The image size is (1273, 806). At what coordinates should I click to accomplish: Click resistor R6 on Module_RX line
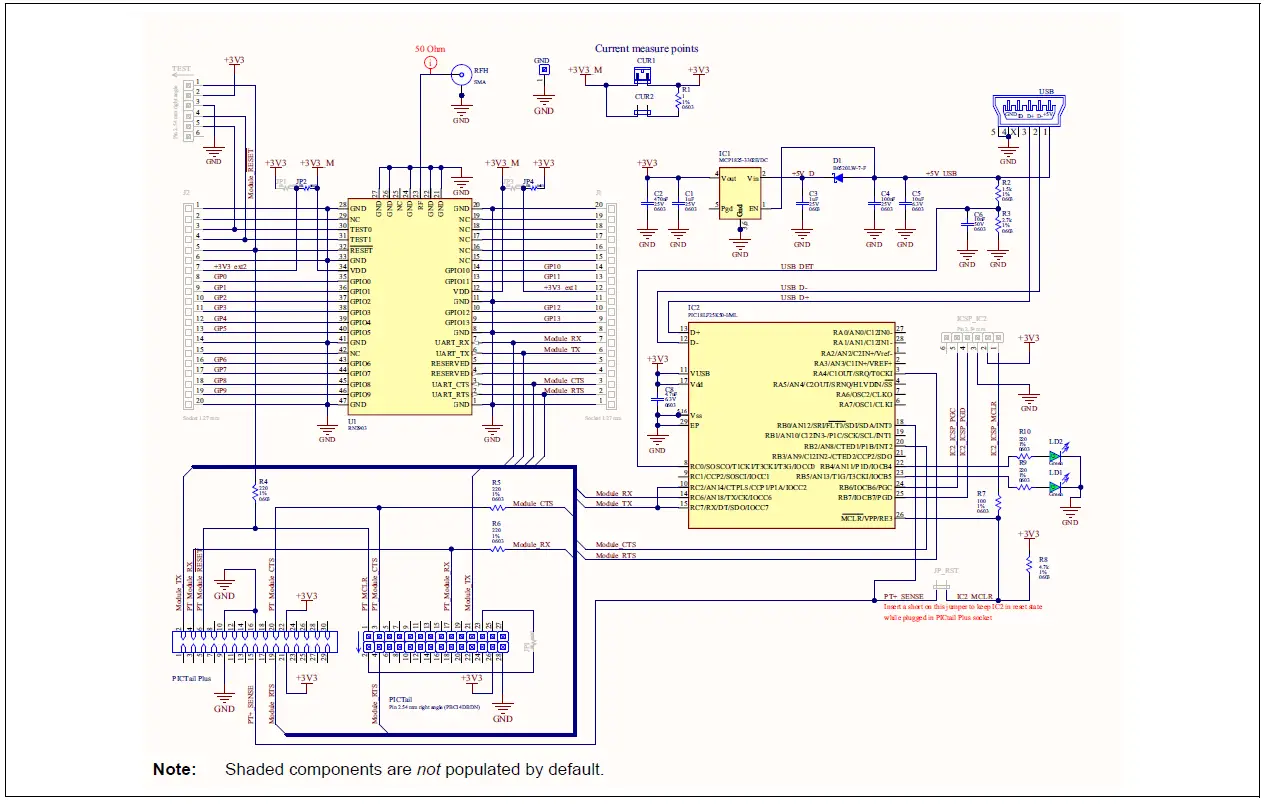[496, 548]
